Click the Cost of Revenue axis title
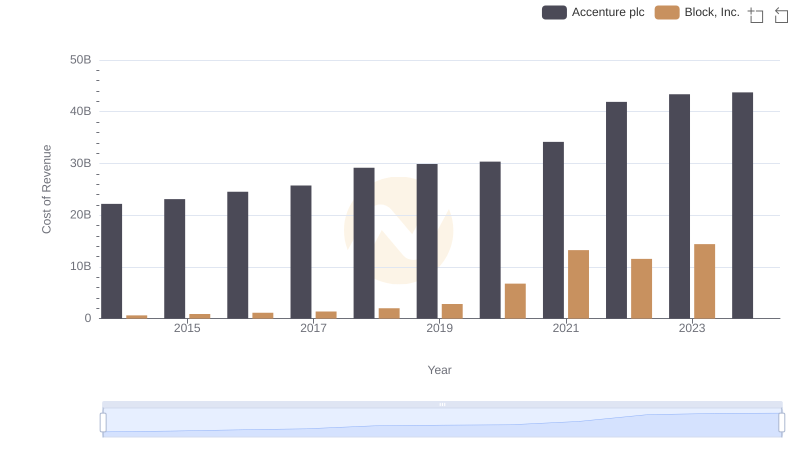Screen dimensions: 800x461 [46, 189]
